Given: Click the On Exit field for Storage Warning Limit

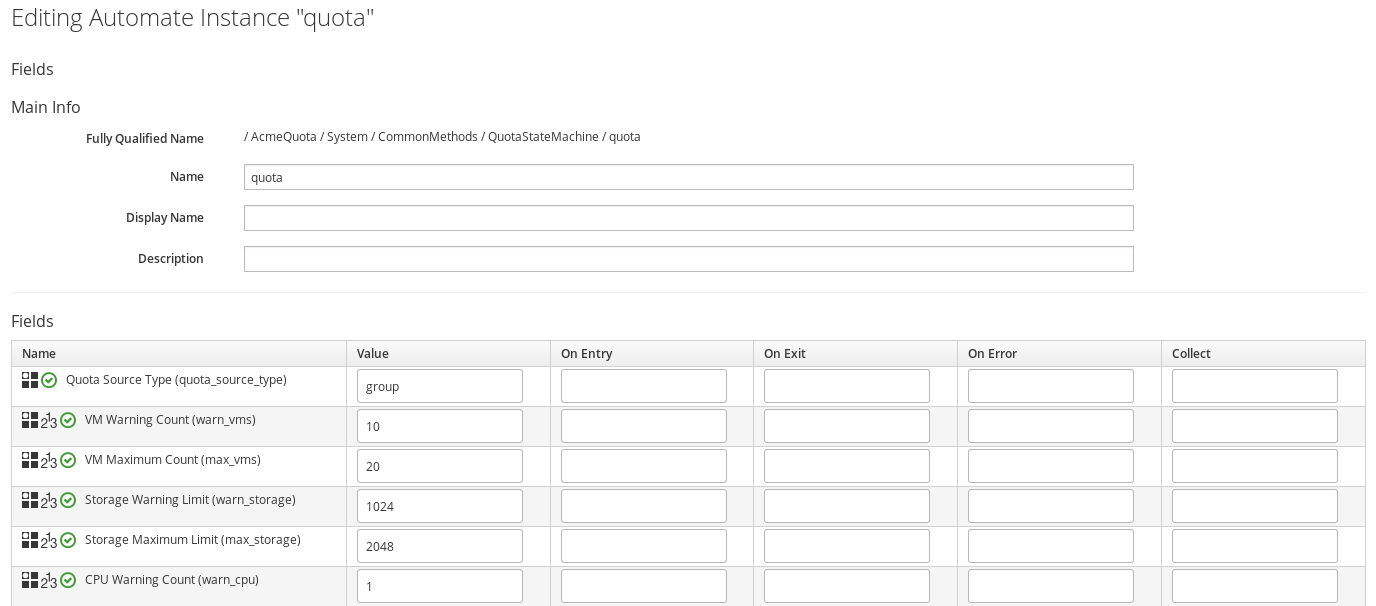Looking at the screenshot, I should click(x=846, y=506).
